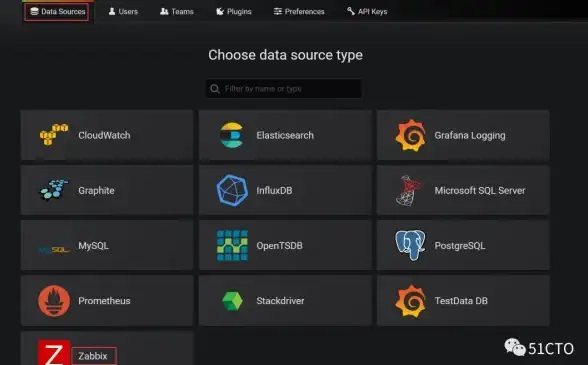
Task: Choose Stackdriver data source label
Action: click(x=280, y=301)
